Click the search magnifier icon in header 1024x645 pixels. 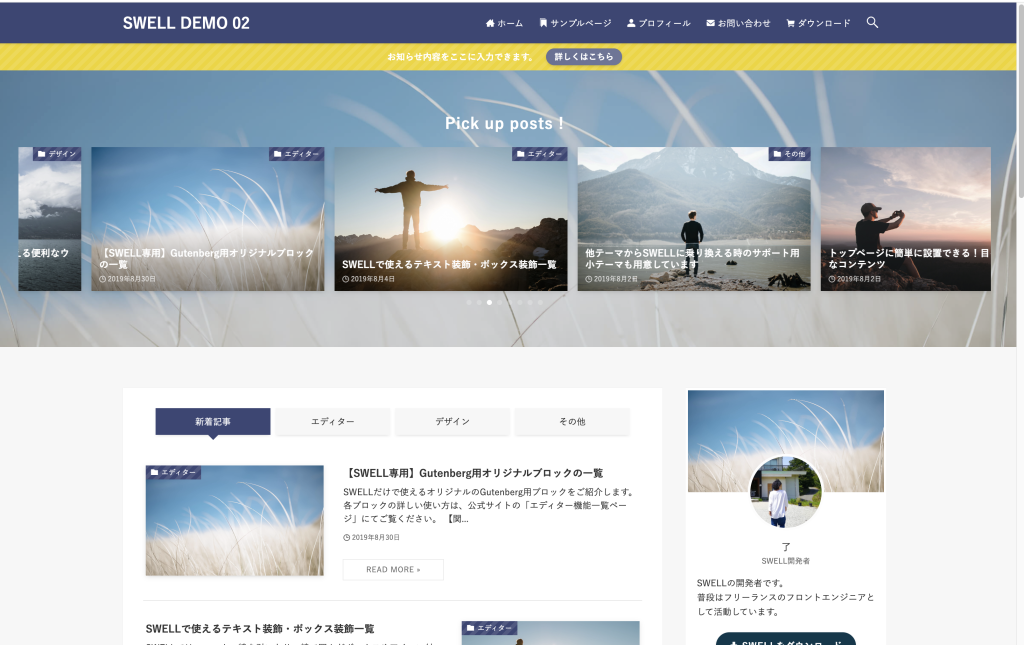pos(872,22)
